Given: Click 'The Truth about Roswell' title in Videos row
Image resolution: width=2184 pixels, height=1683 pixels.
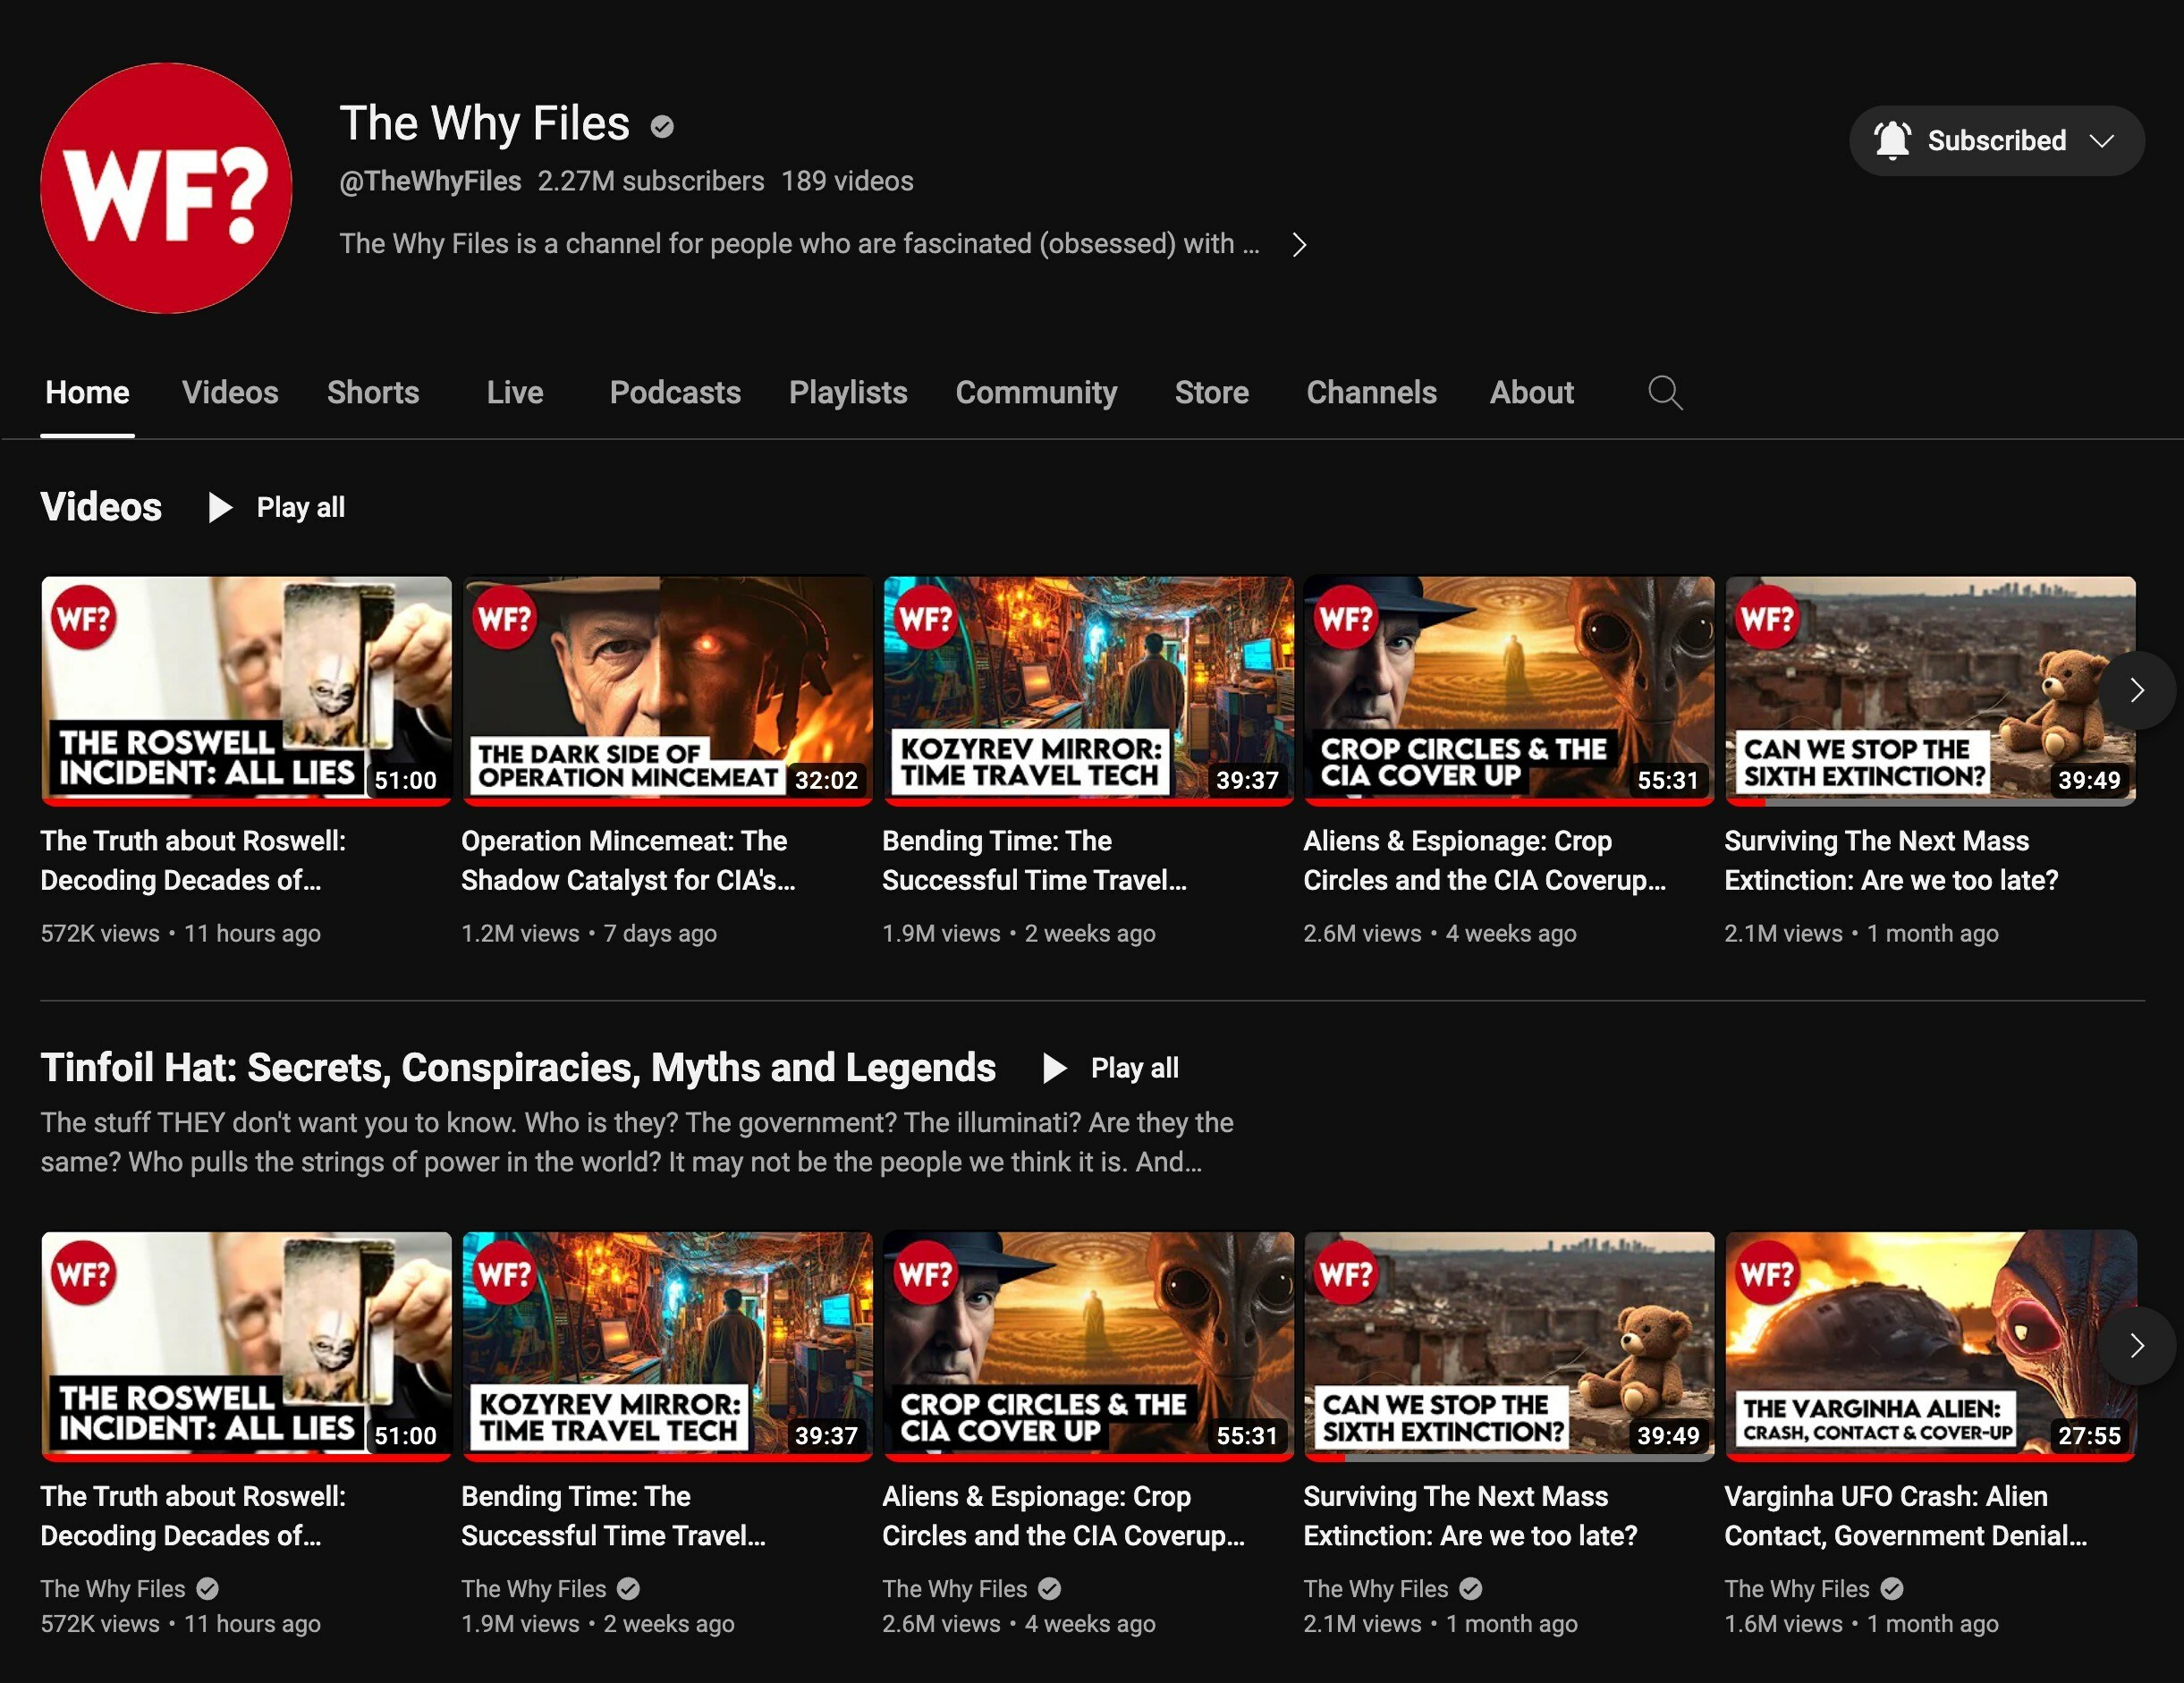Looking at the screenshot, I should (x=193, y=861).
